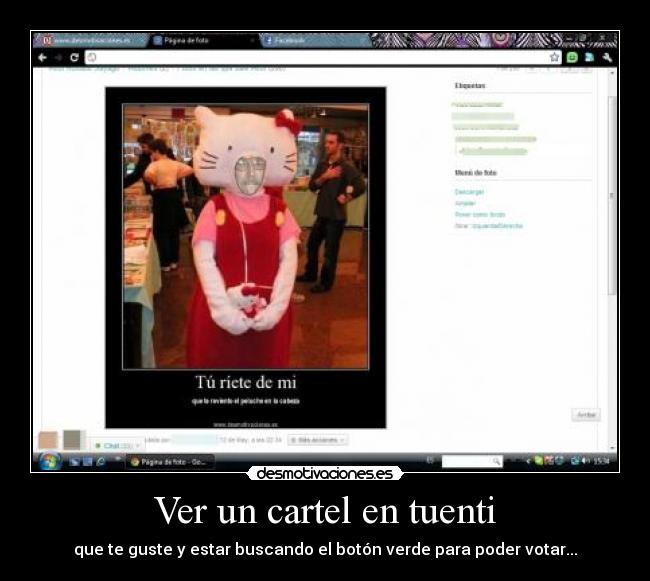Viewport: 650px width, 581px height.
Task: Bookmark the page with the star icon
Action: (554, 57)
